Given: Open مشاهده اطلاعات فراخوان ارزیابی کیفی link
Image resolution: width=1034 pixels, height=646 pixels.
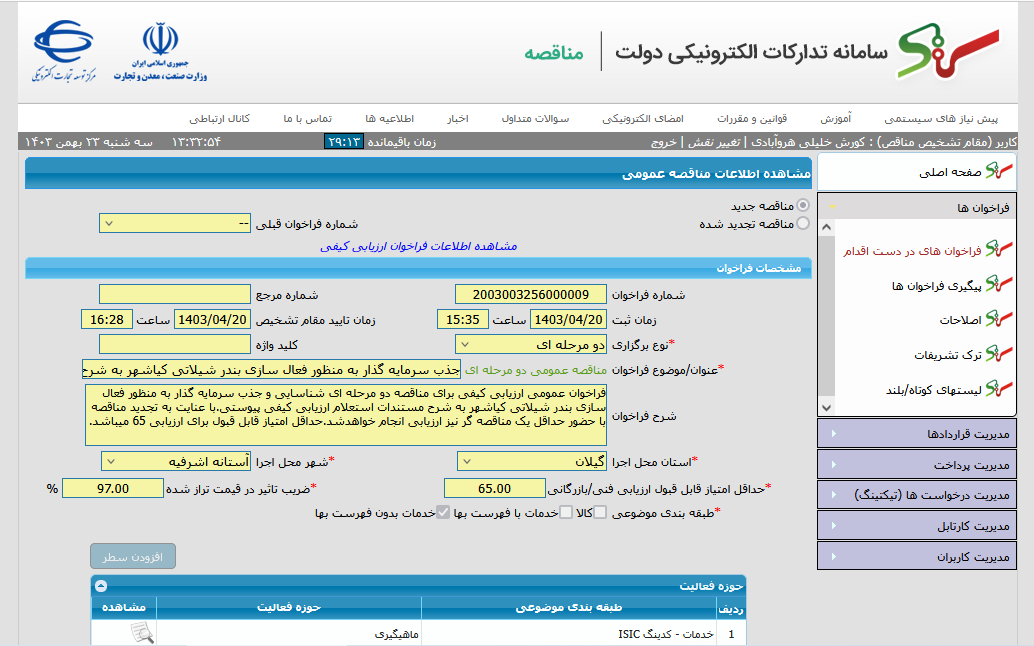Looking at the screenshot, I should point(419,246).
